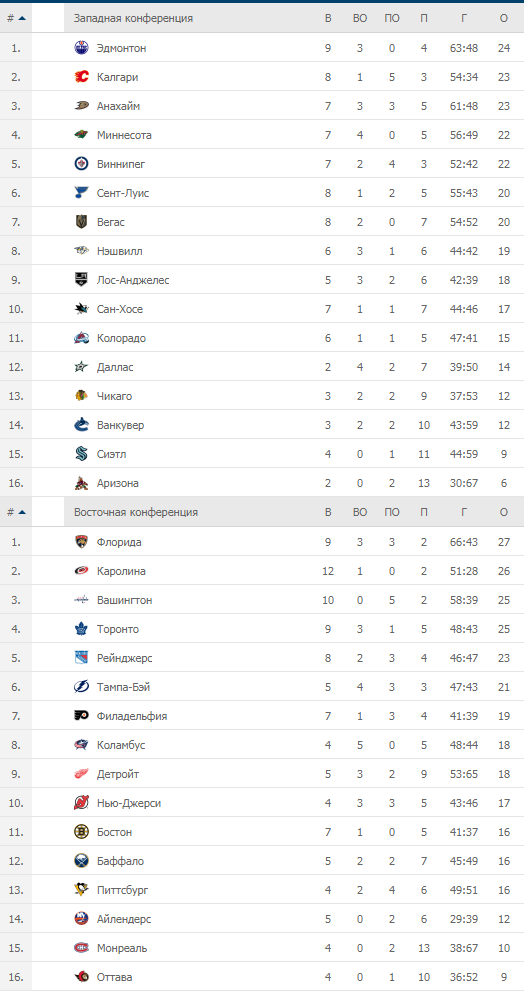The image size is (524, 991).
Task: Sort Western conference by О points column
Action: (504, 18)
